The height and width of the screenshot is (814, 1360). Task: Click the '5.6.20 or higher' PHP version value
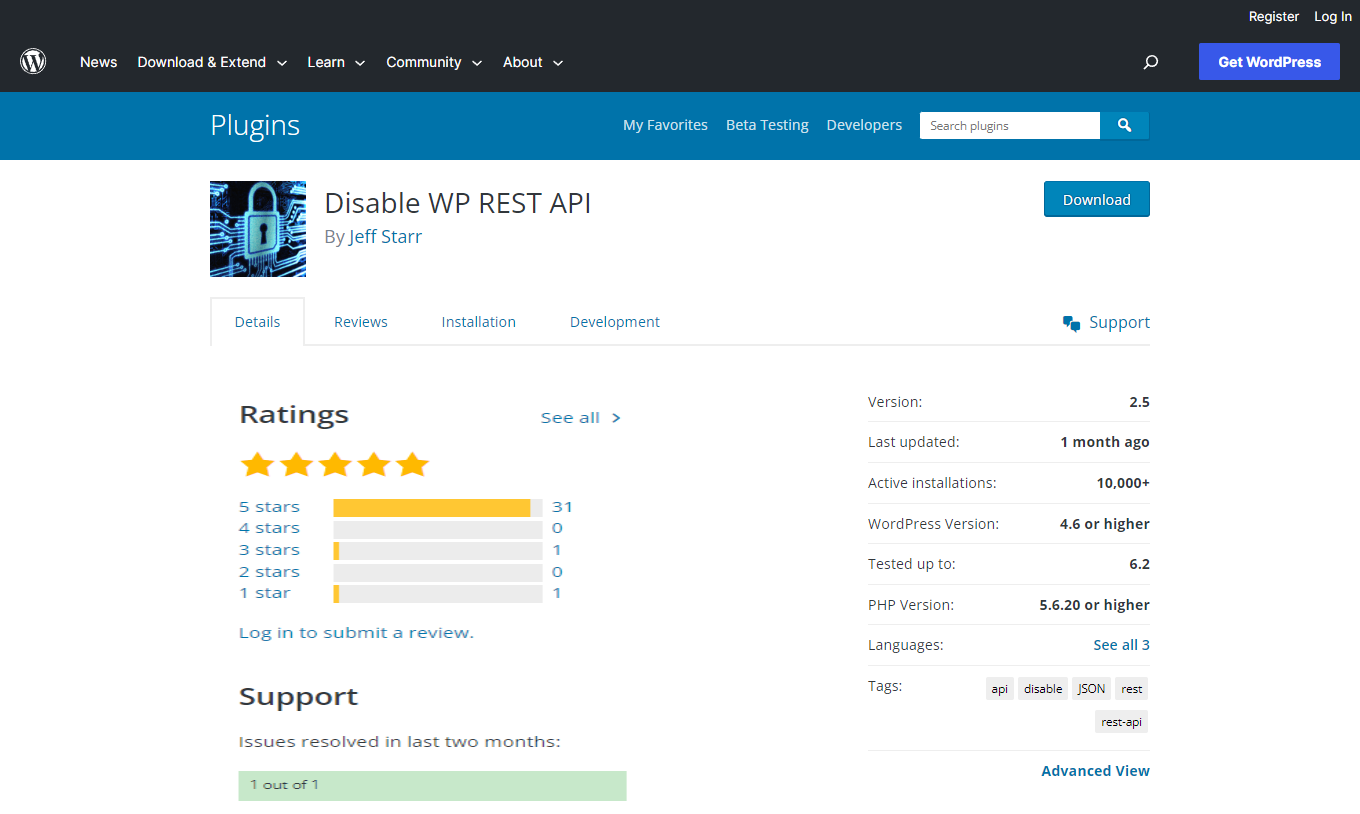tap(1094, 605)
